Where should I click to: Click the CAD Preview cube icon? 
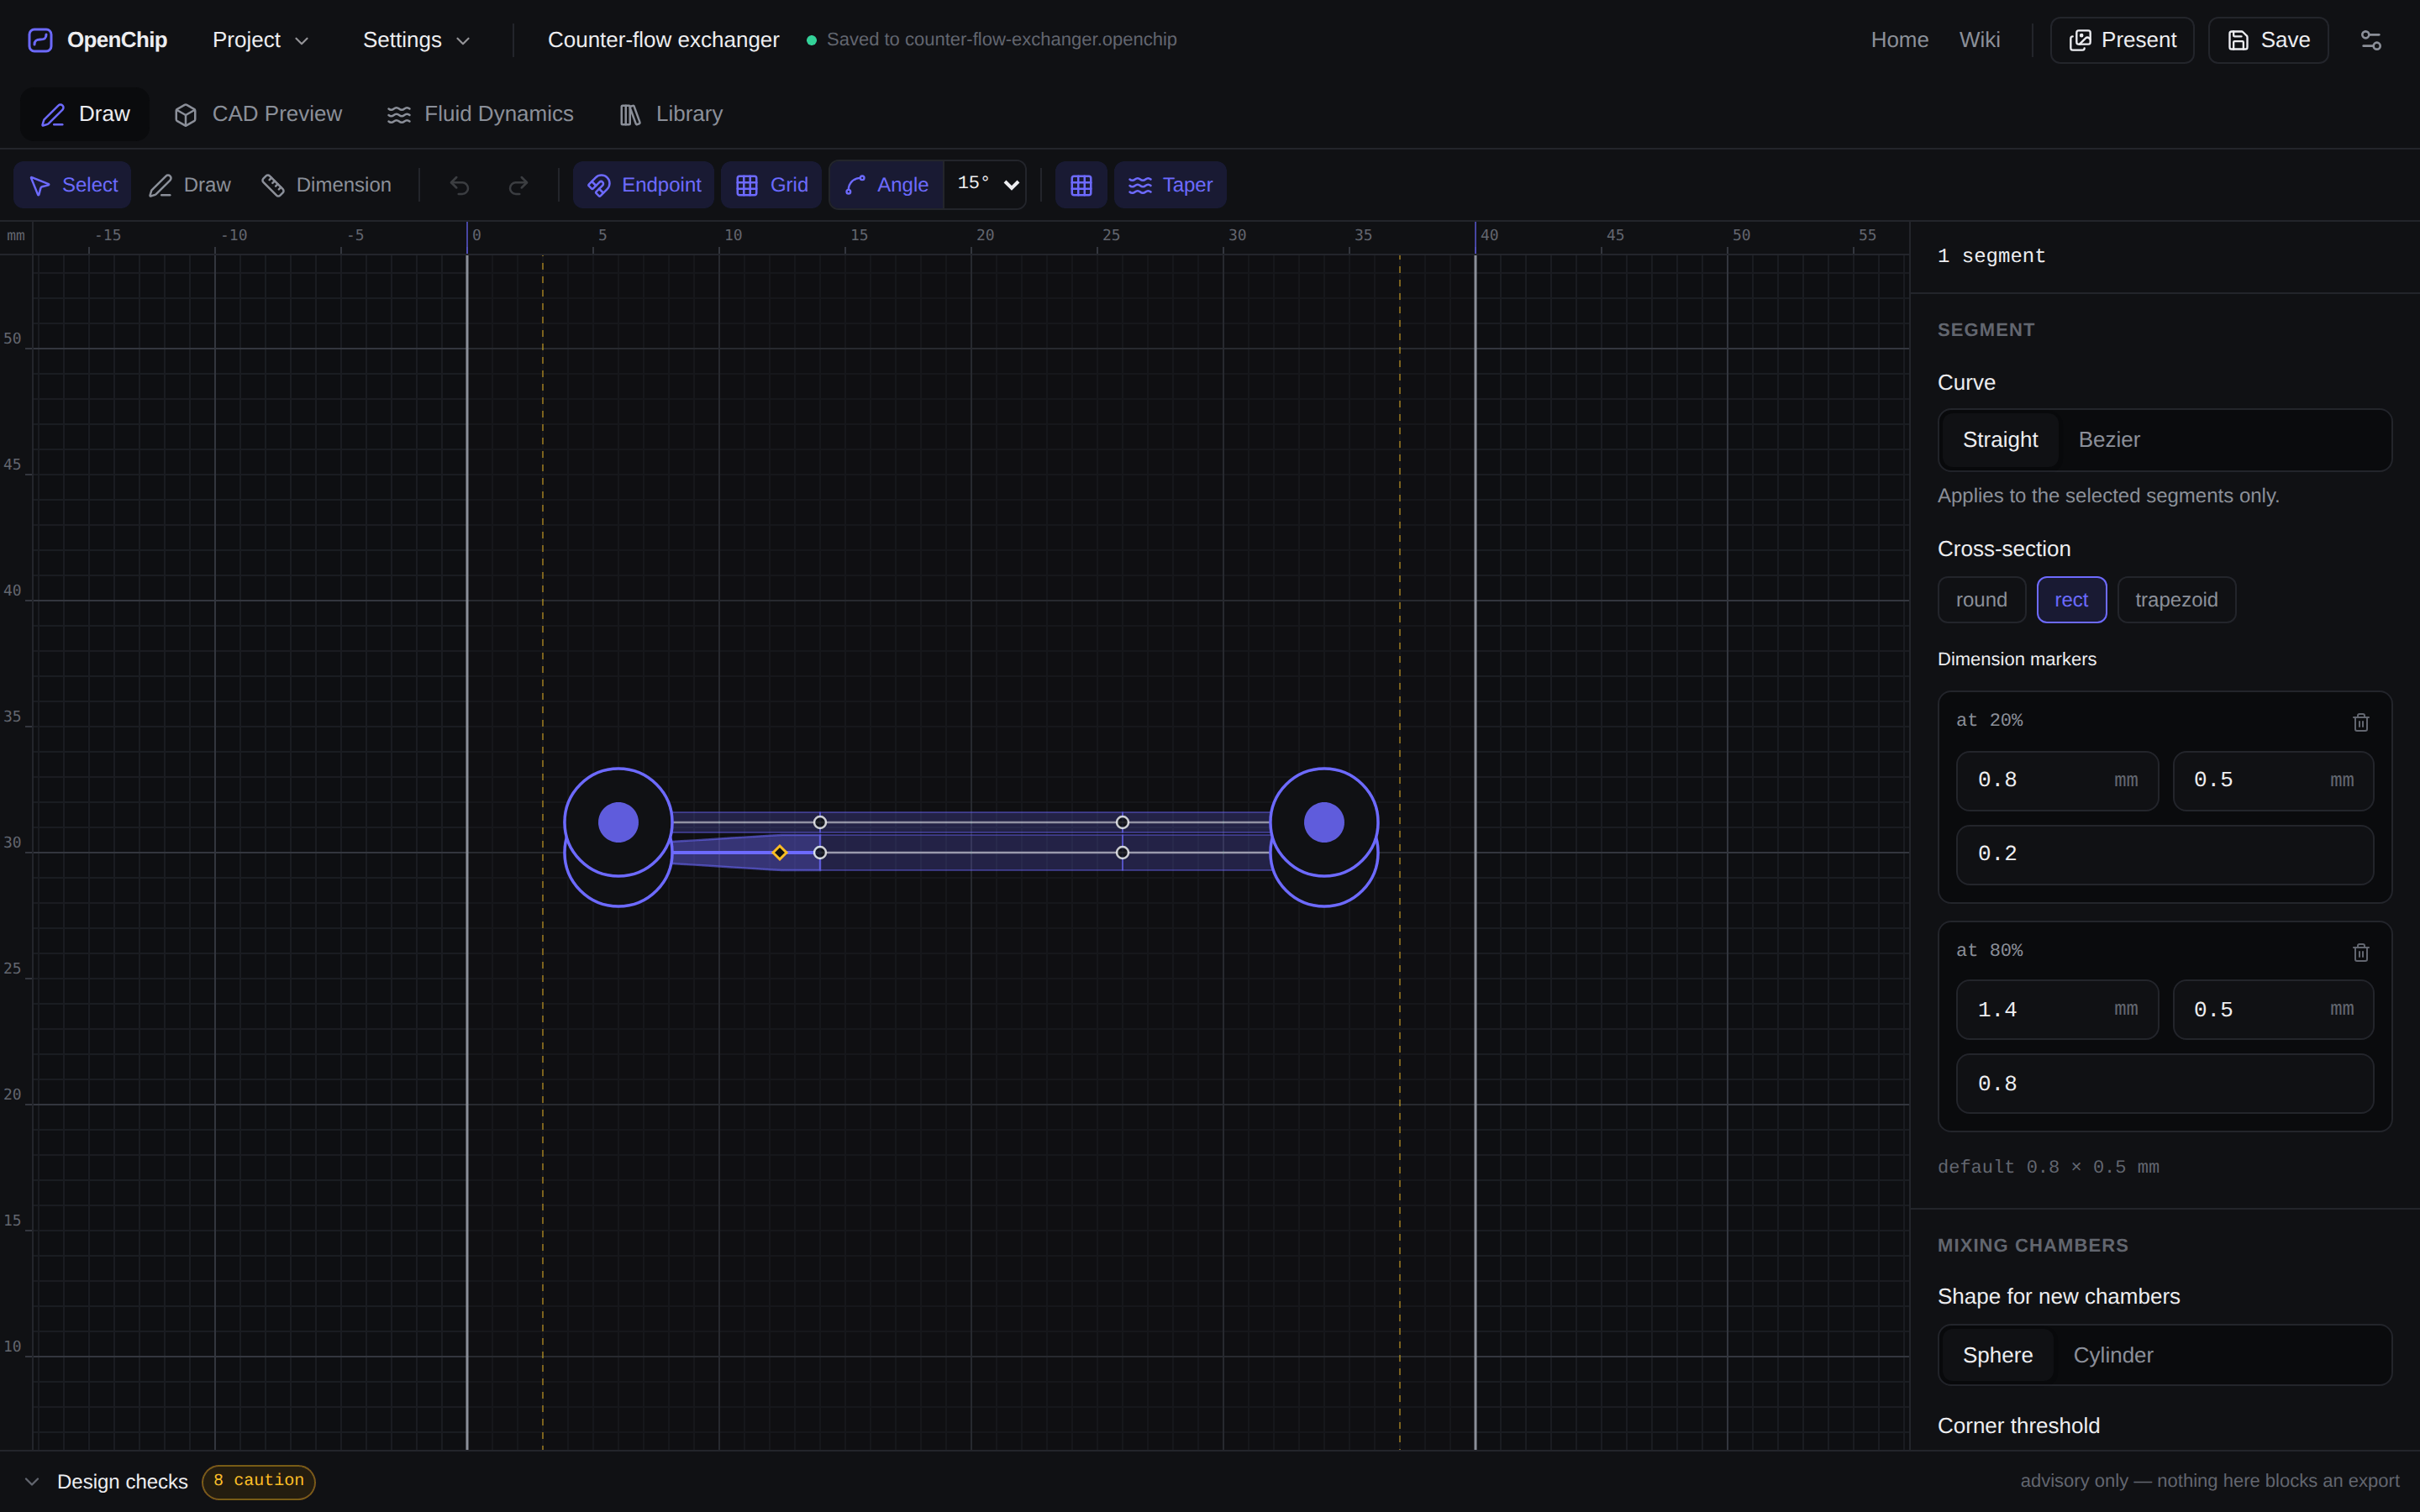pos(185,115)
